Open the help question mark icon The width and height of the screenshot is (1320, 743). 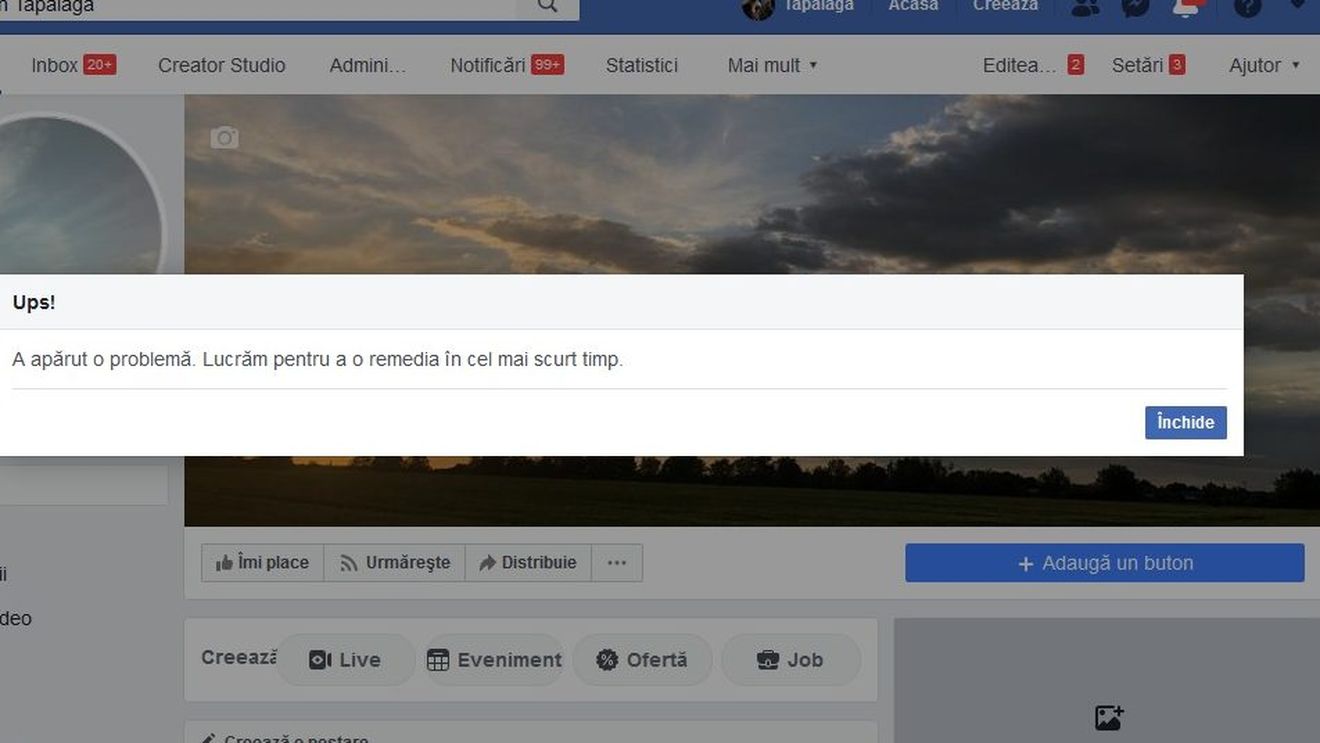click(1247, 7)
